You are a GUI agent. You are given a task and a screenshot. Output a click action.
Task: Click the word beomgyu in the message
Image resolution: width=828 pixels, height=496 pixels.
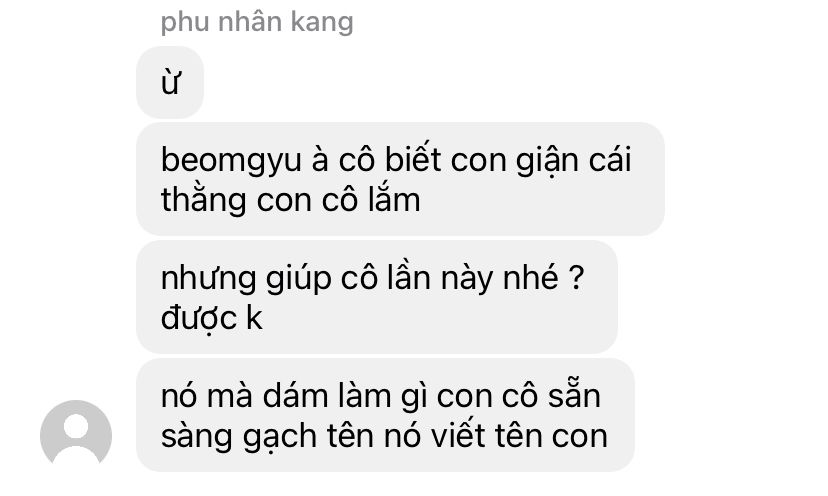point(231,161)
